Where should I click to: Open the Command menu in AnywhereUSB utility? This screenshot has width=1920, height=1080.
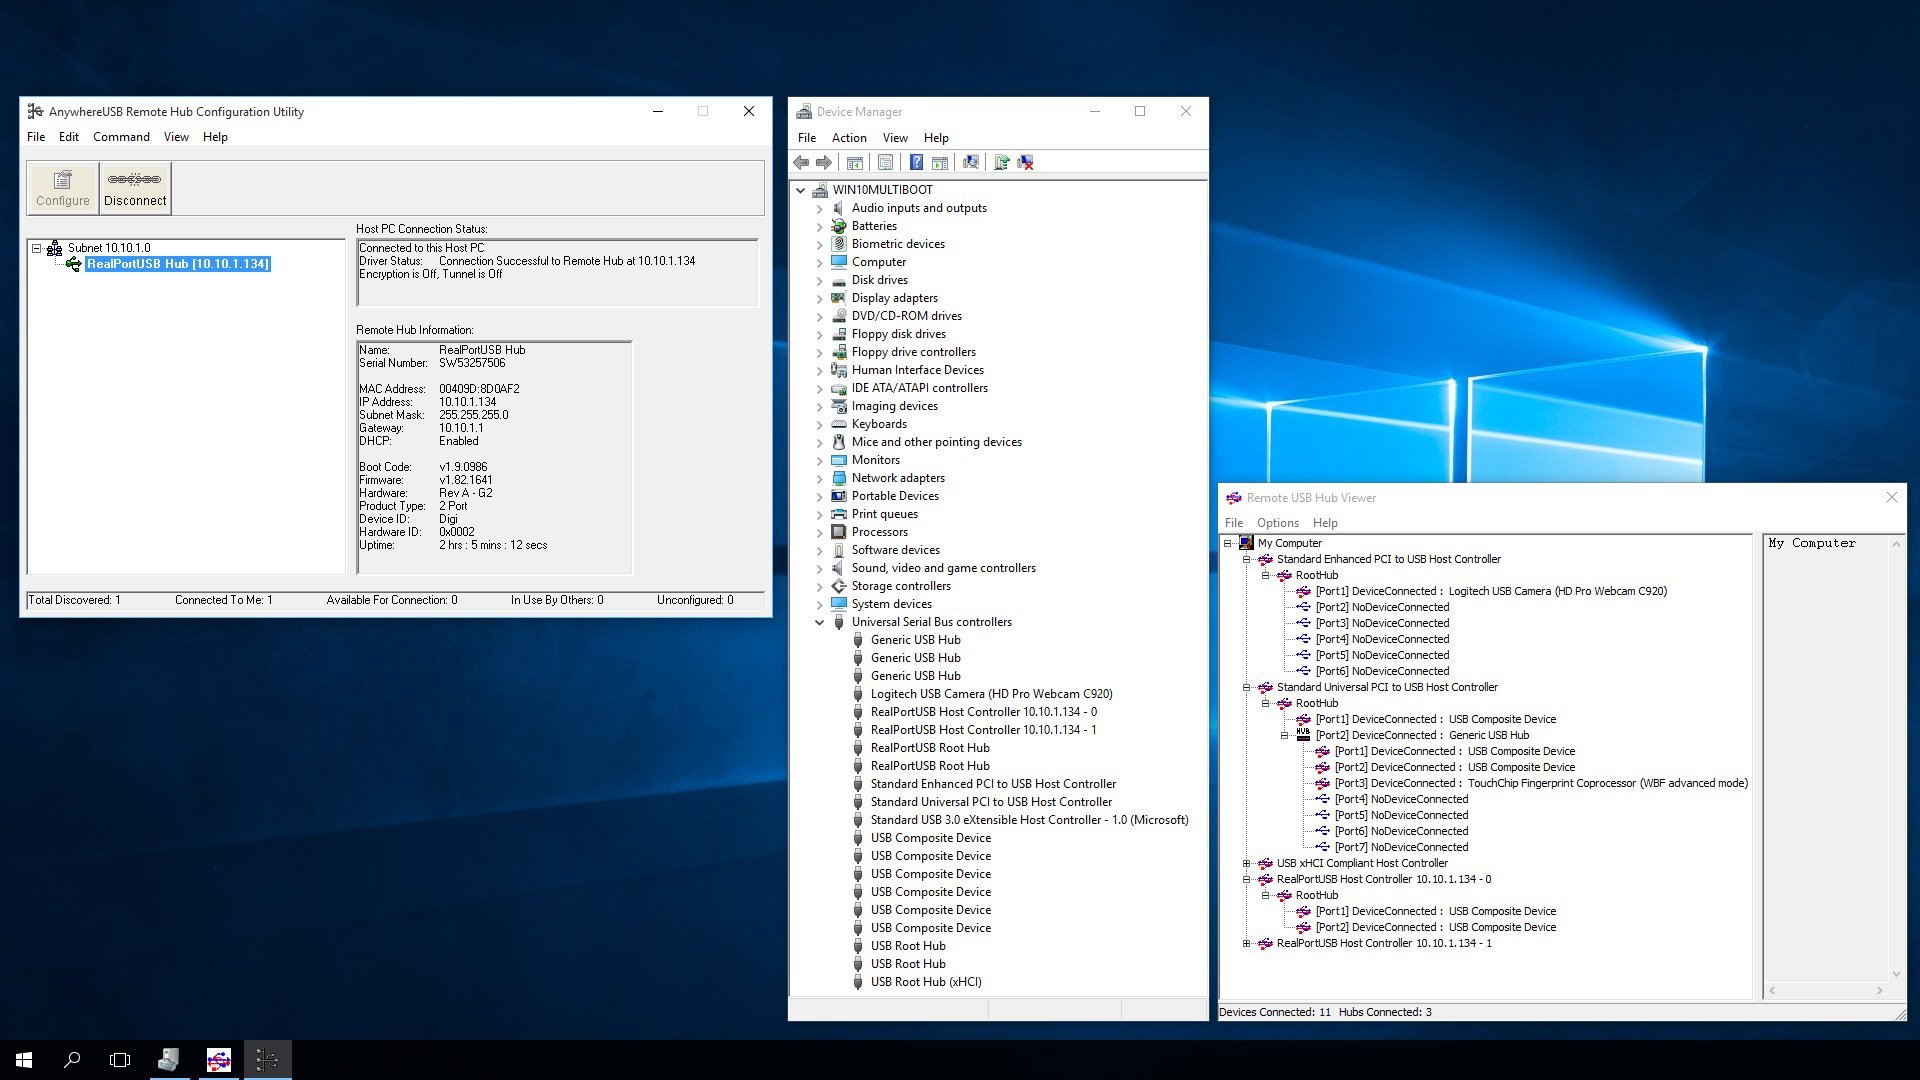tap(121, 137)
